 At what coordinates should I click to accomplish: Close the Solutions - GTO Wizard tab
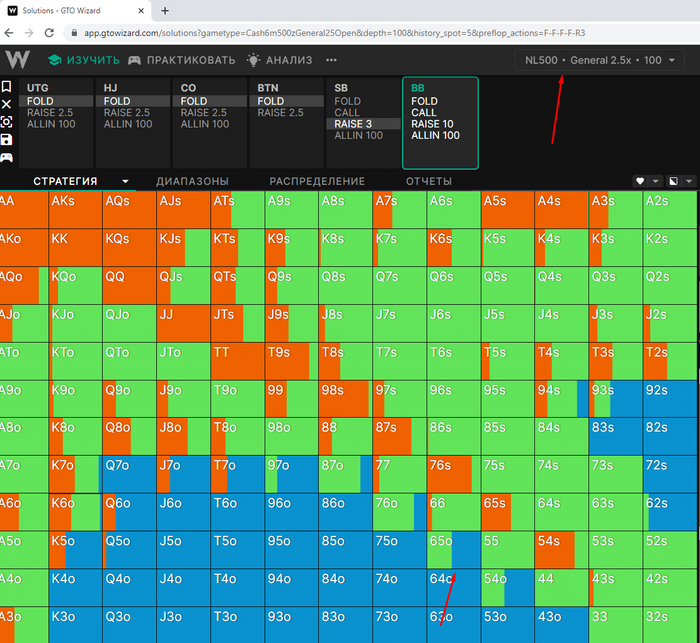click(x=141, y=10)
